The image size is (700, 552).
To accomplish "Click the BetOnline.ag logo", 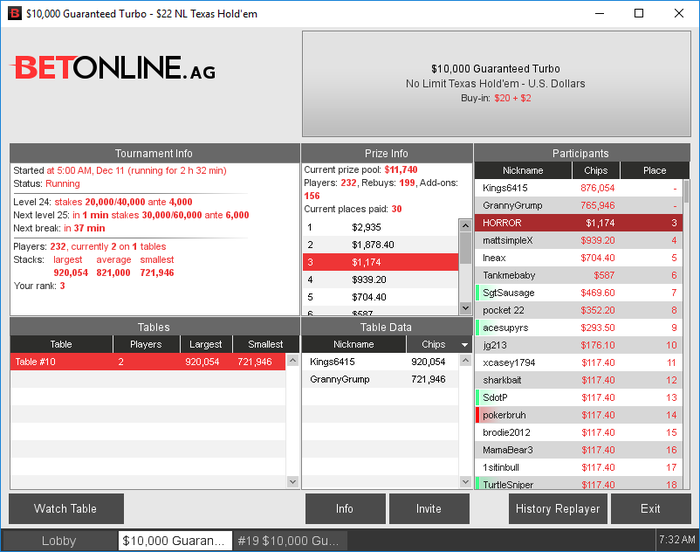I will coord(113,68).
